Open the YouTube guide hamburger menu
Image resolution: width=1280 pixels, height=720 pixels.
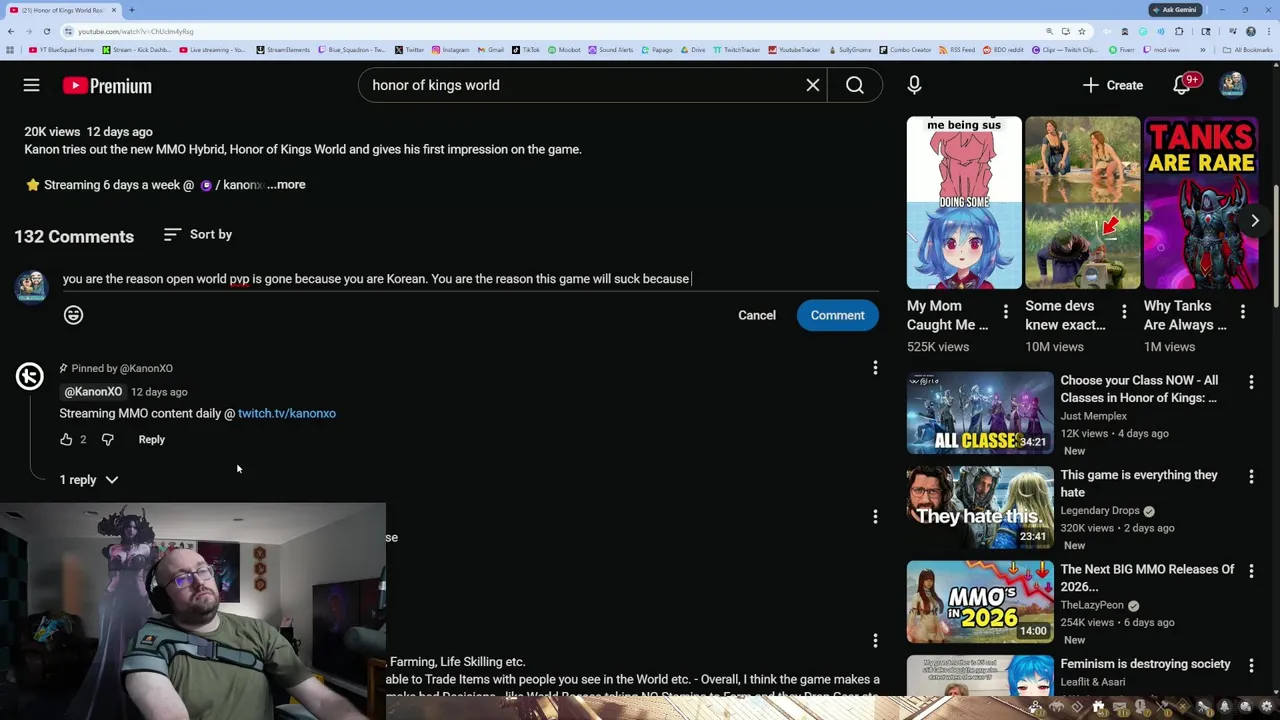(31, 86)
